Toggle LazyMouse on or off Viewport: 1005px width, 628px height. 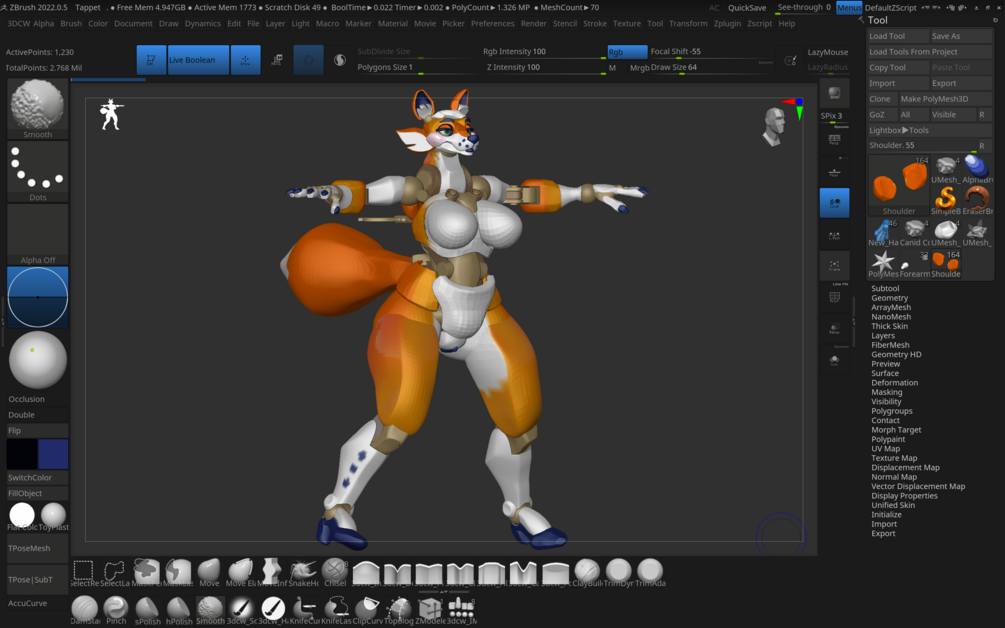coord(827,52)
